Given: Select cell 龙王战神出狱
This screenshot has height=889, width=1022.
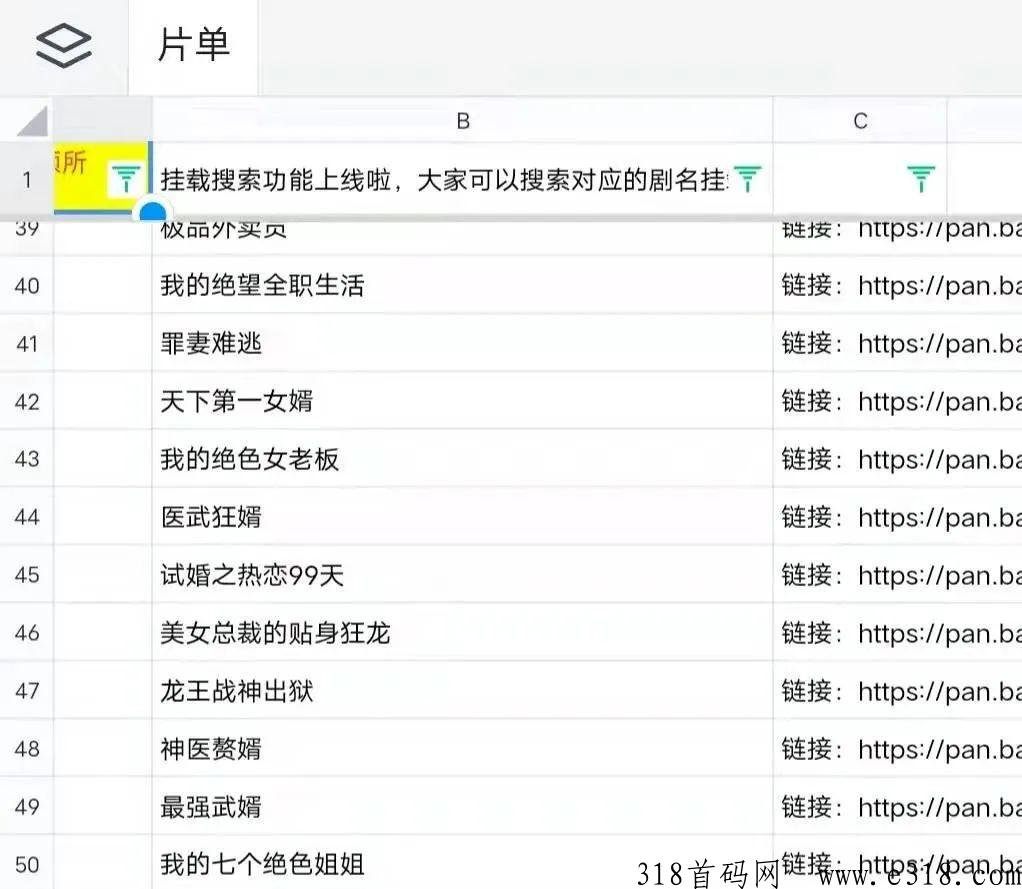Looking at the screenshot, I should (463, 691).
